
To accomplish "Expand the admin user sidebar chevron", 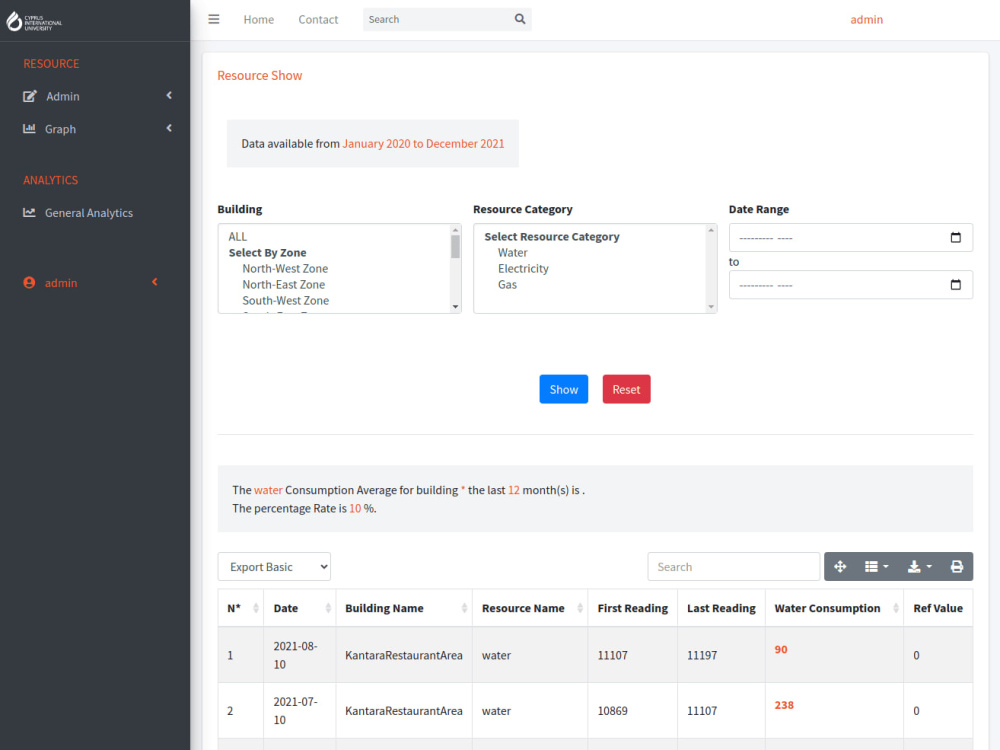I will [154, 282].
